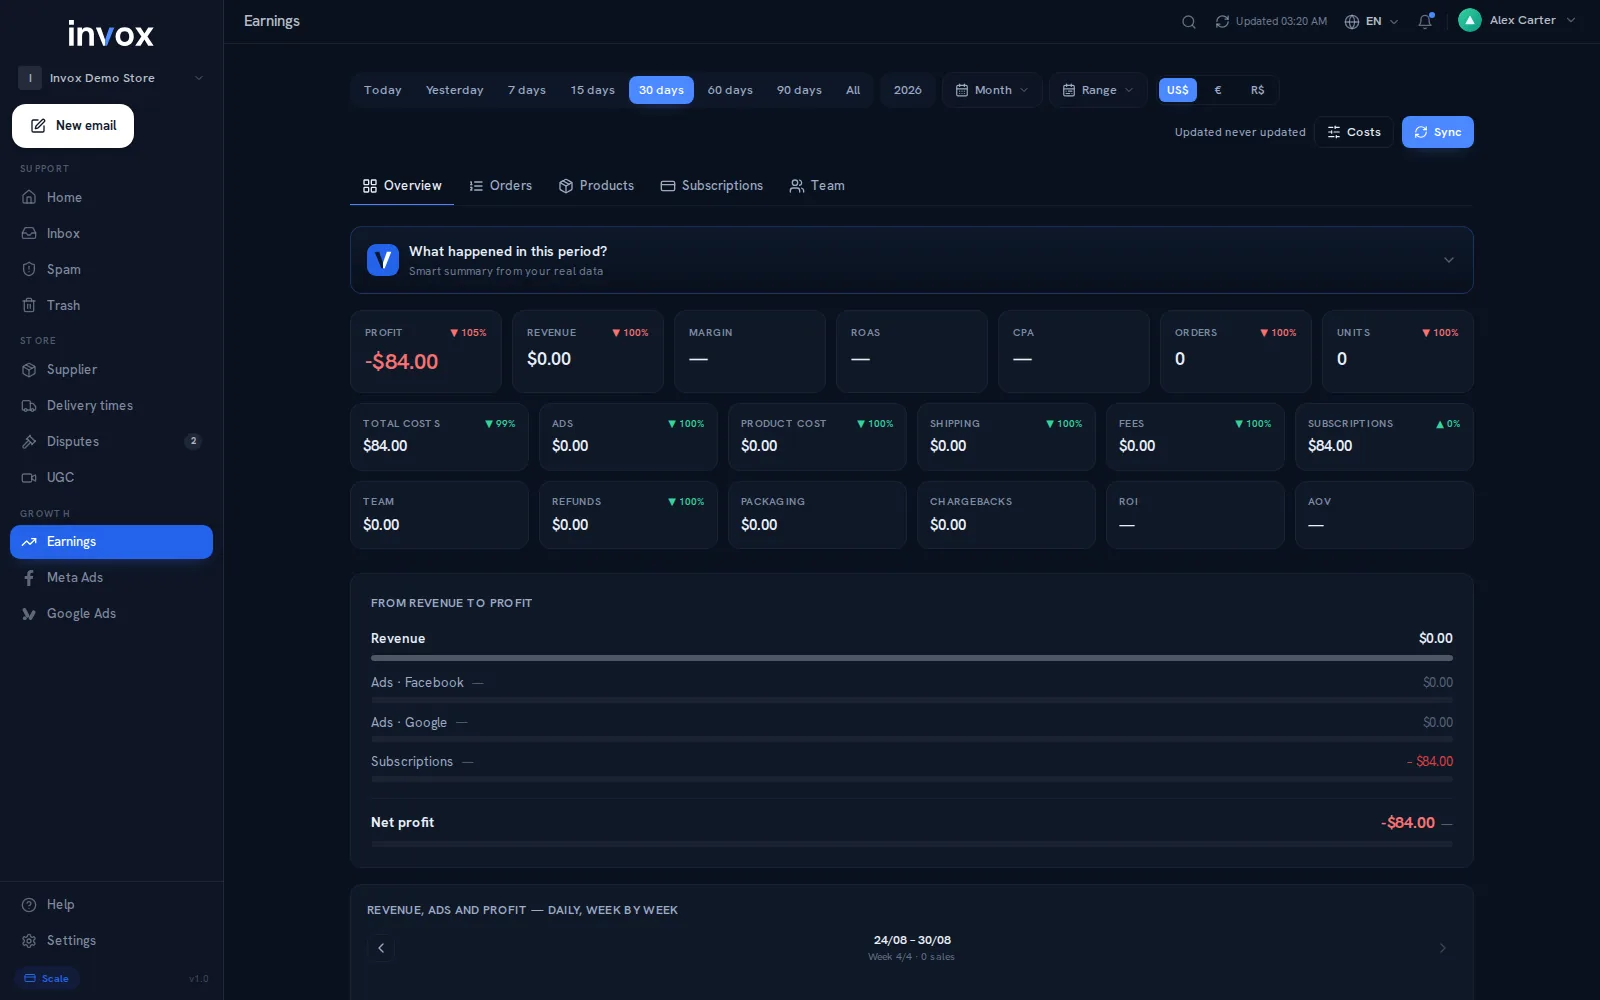Click the Scale plan badge
The width and height of the screenshot is (1600, 1000).
tap(47, 978)
